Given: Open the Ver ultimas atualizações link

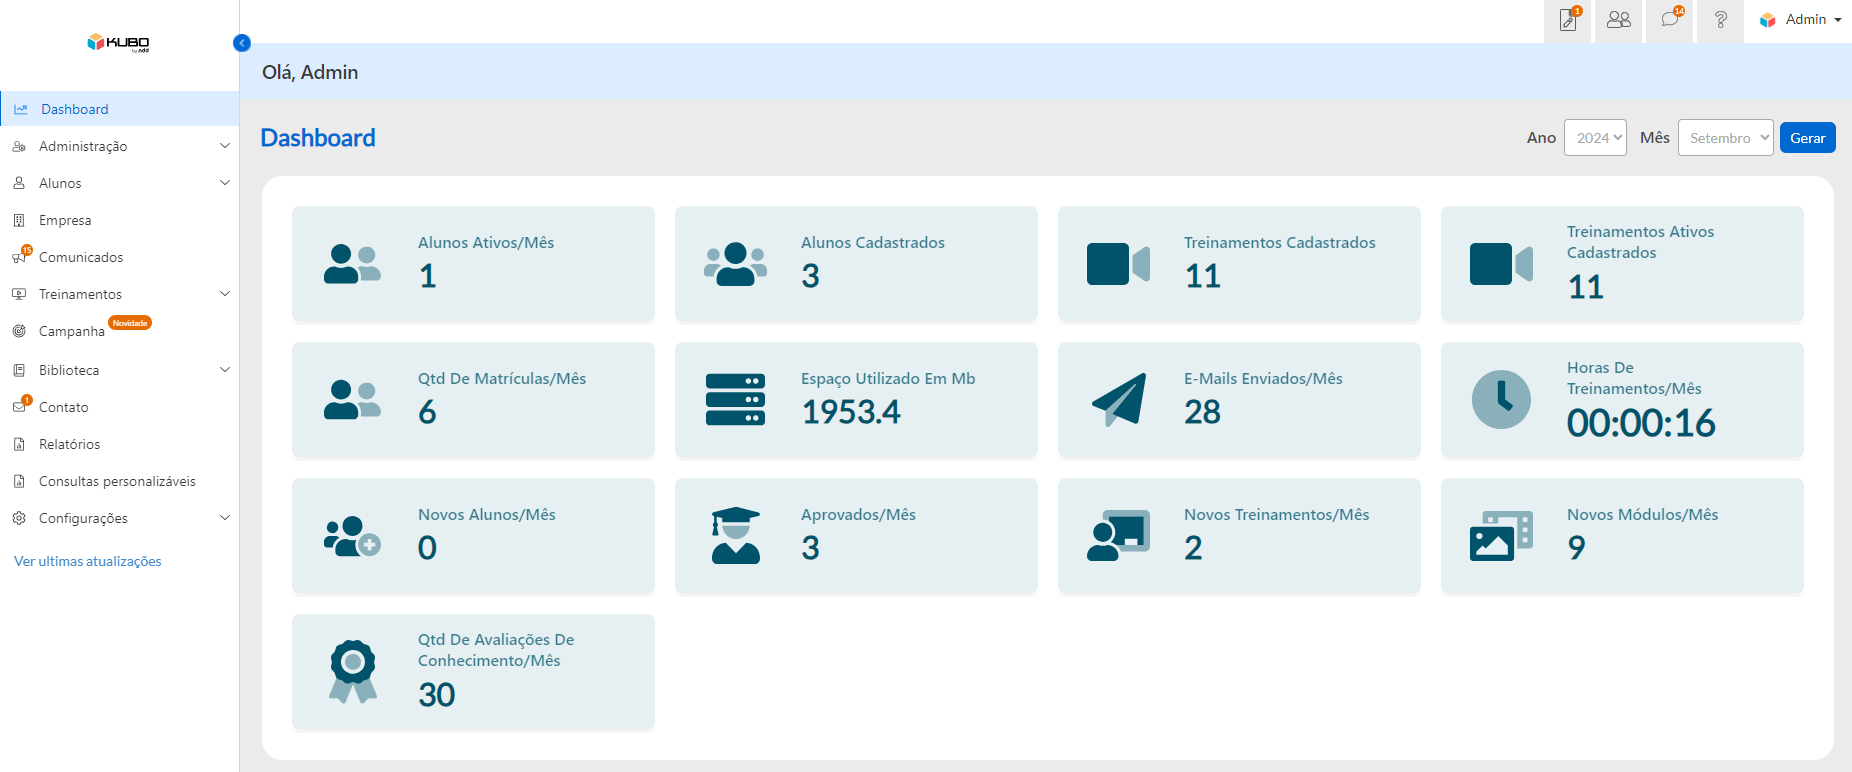Looking at the screenshot, I should pos(88,561).
